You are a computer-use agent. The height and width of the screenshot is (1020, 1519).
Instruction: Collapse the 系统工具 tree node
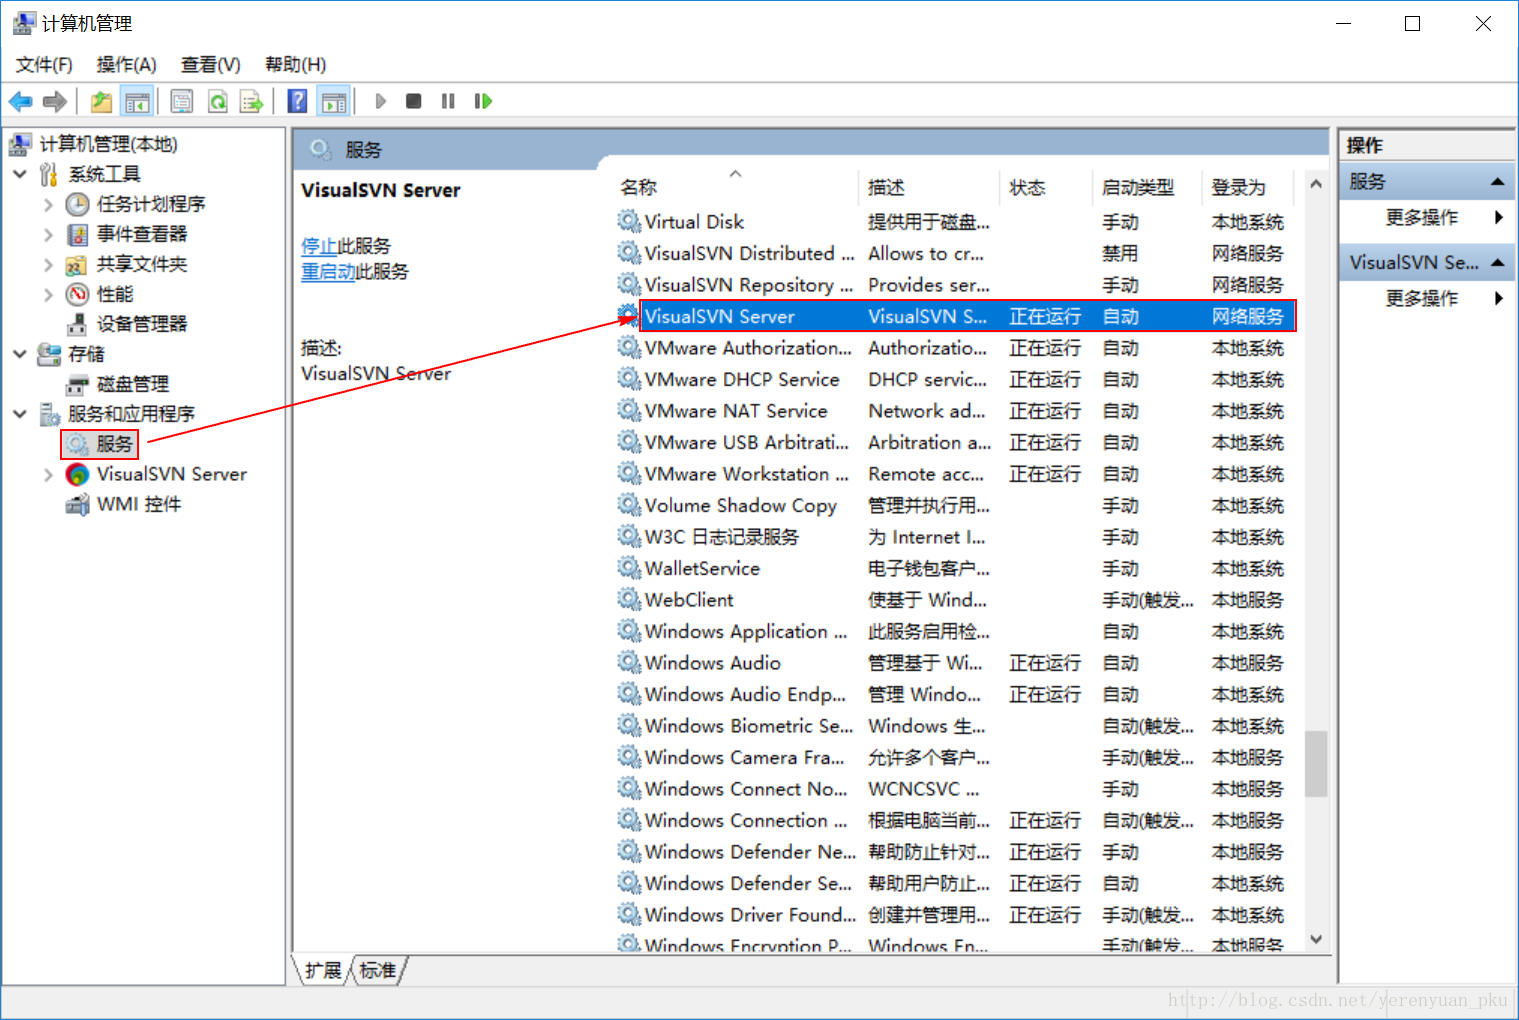(x=20, y=174)
